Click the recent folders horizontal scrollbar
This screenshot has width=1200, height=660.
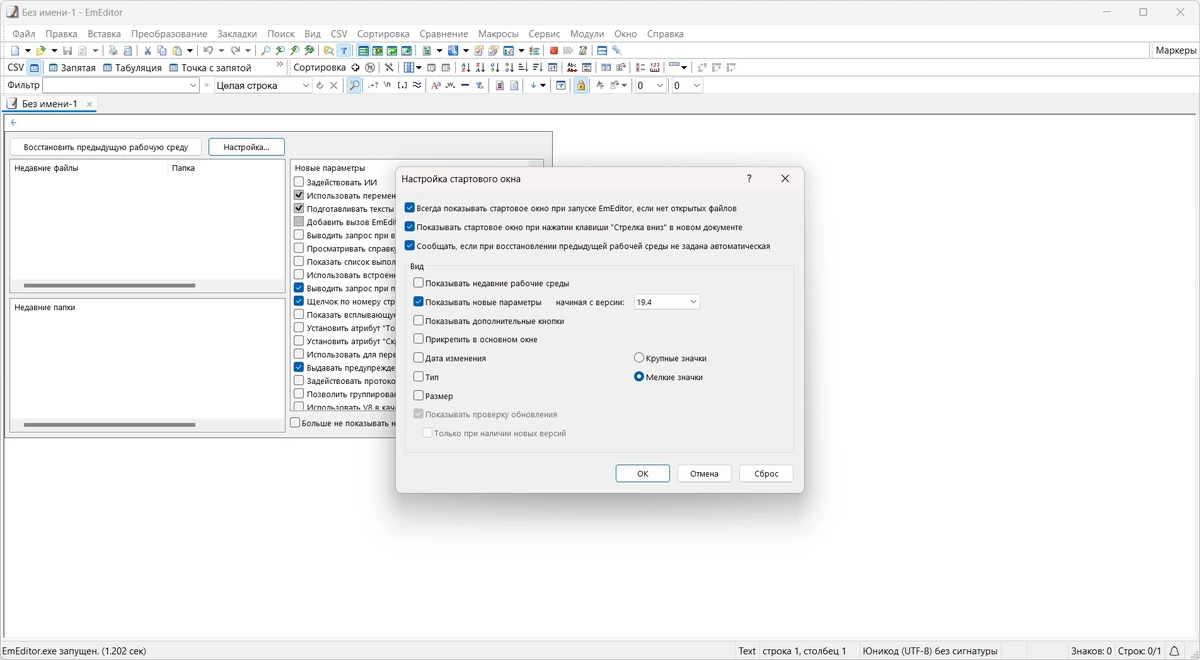pos(109,425)
